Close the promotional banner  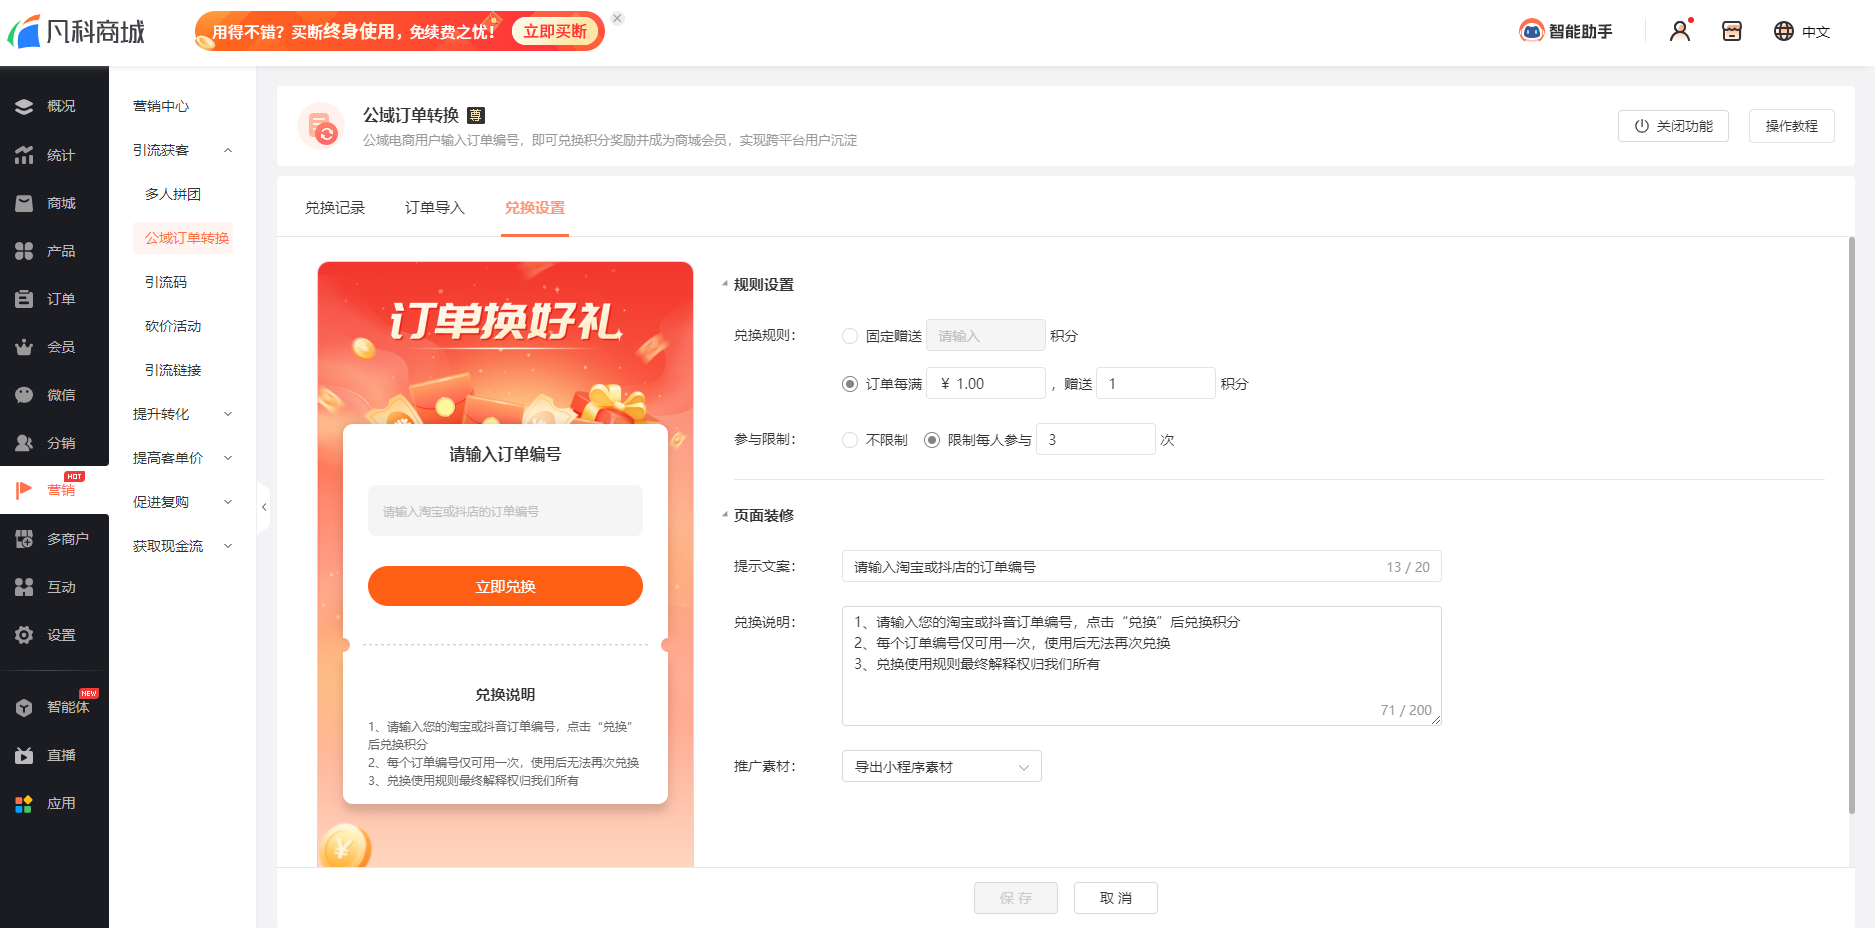(617, 18)
